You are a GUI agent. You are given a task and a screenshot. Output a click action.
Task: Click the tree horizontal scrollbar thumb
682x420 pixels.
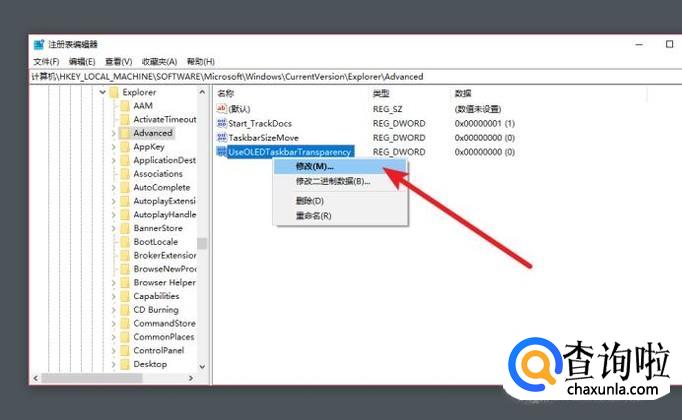pos(92,378)
